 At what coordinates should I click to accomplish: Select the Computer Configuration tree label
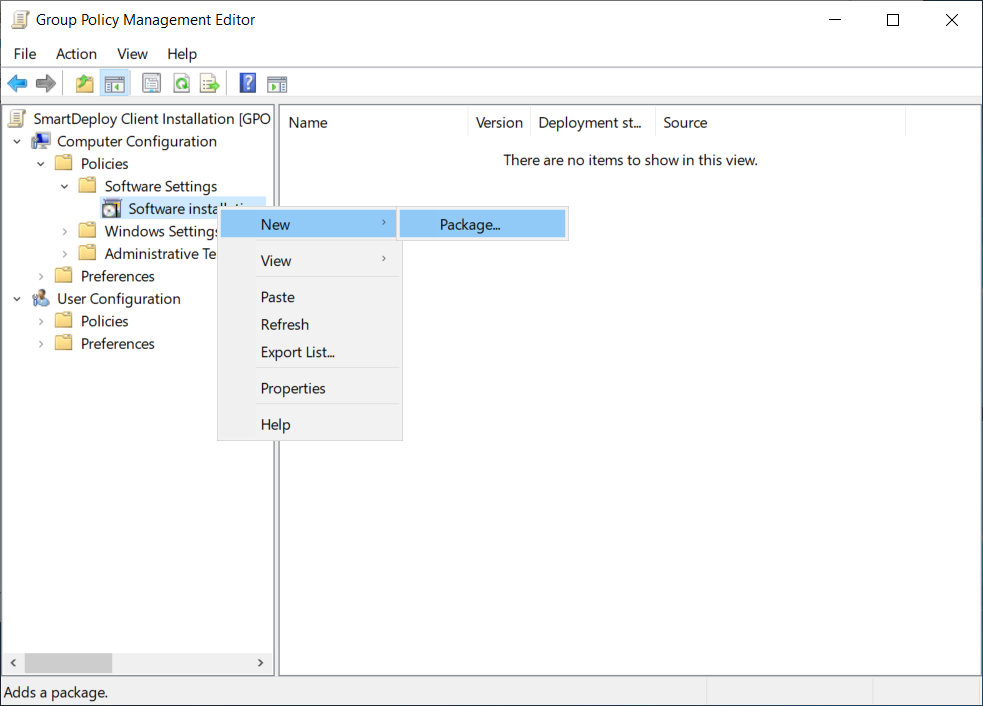tap(137, 142)
